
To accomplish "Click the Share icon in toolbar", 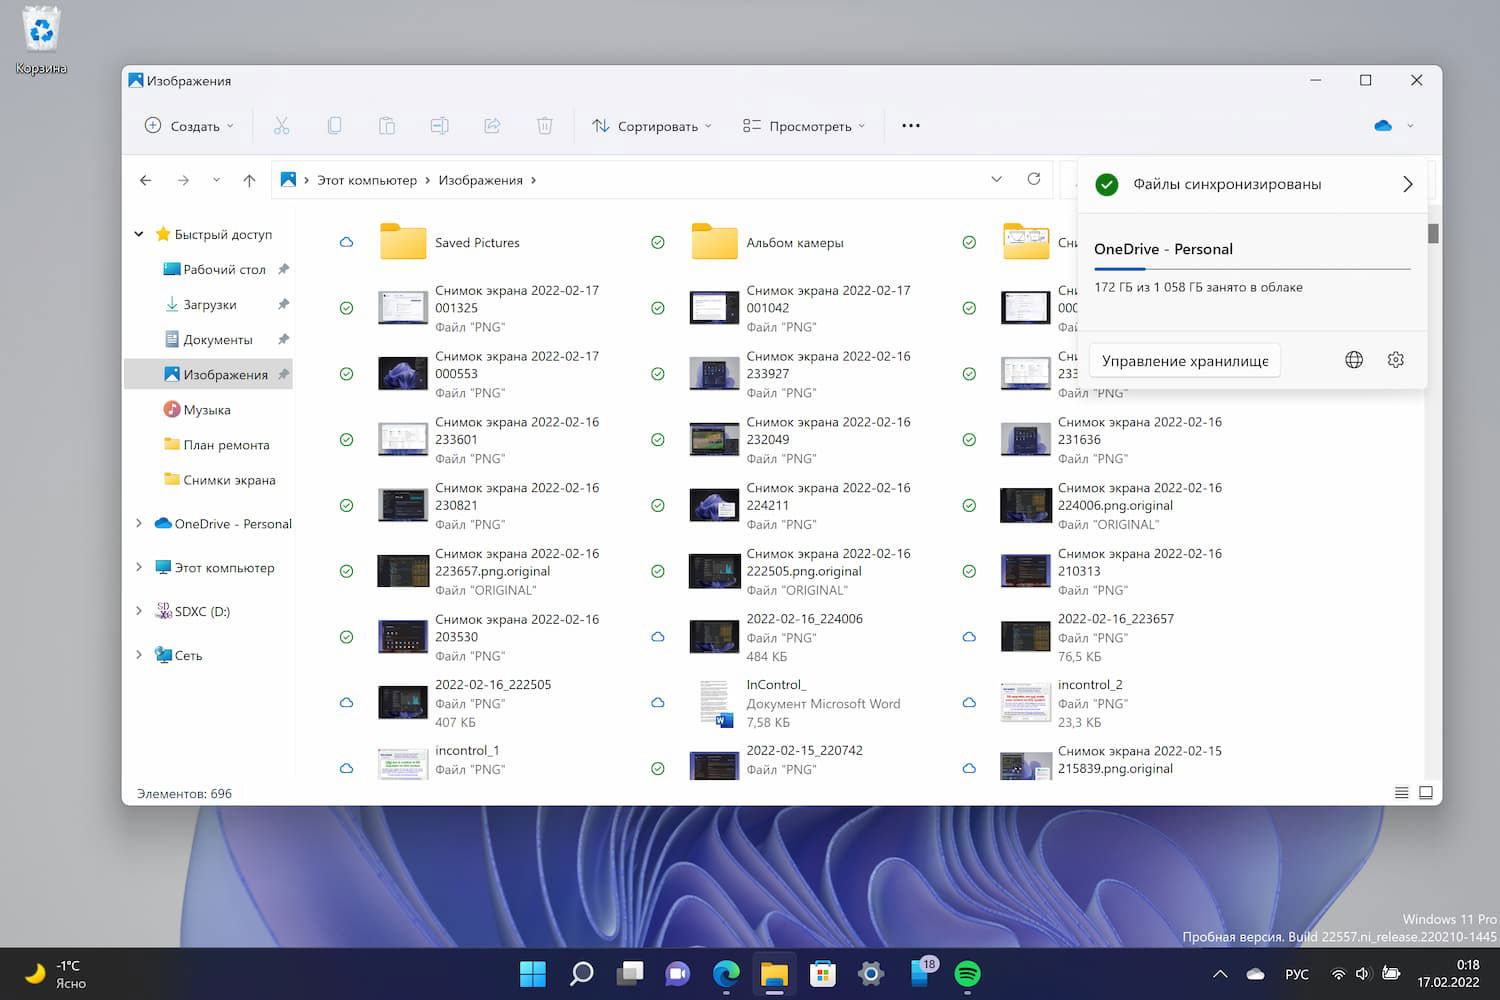I will click(492, 126).
